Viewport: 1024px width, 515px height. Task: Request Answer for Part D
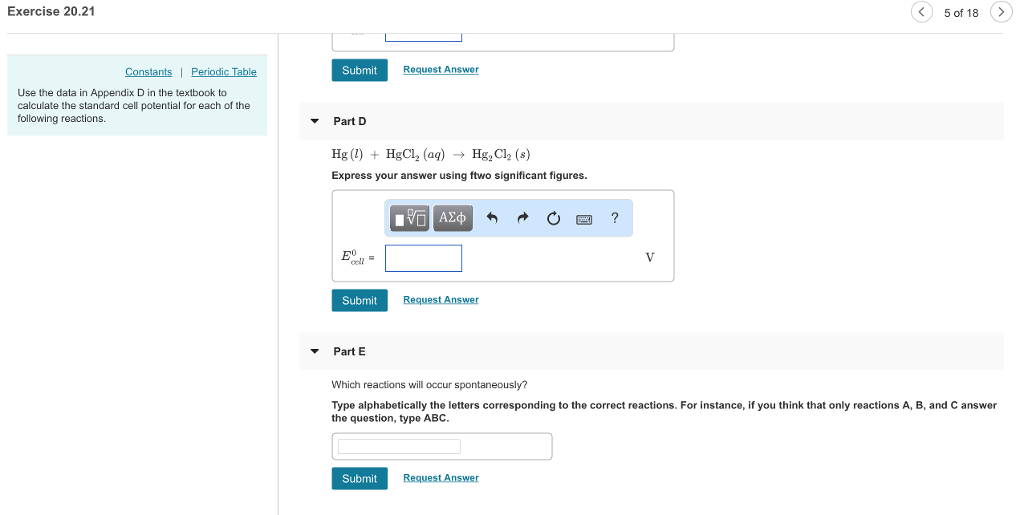click(x=441, y=300)
